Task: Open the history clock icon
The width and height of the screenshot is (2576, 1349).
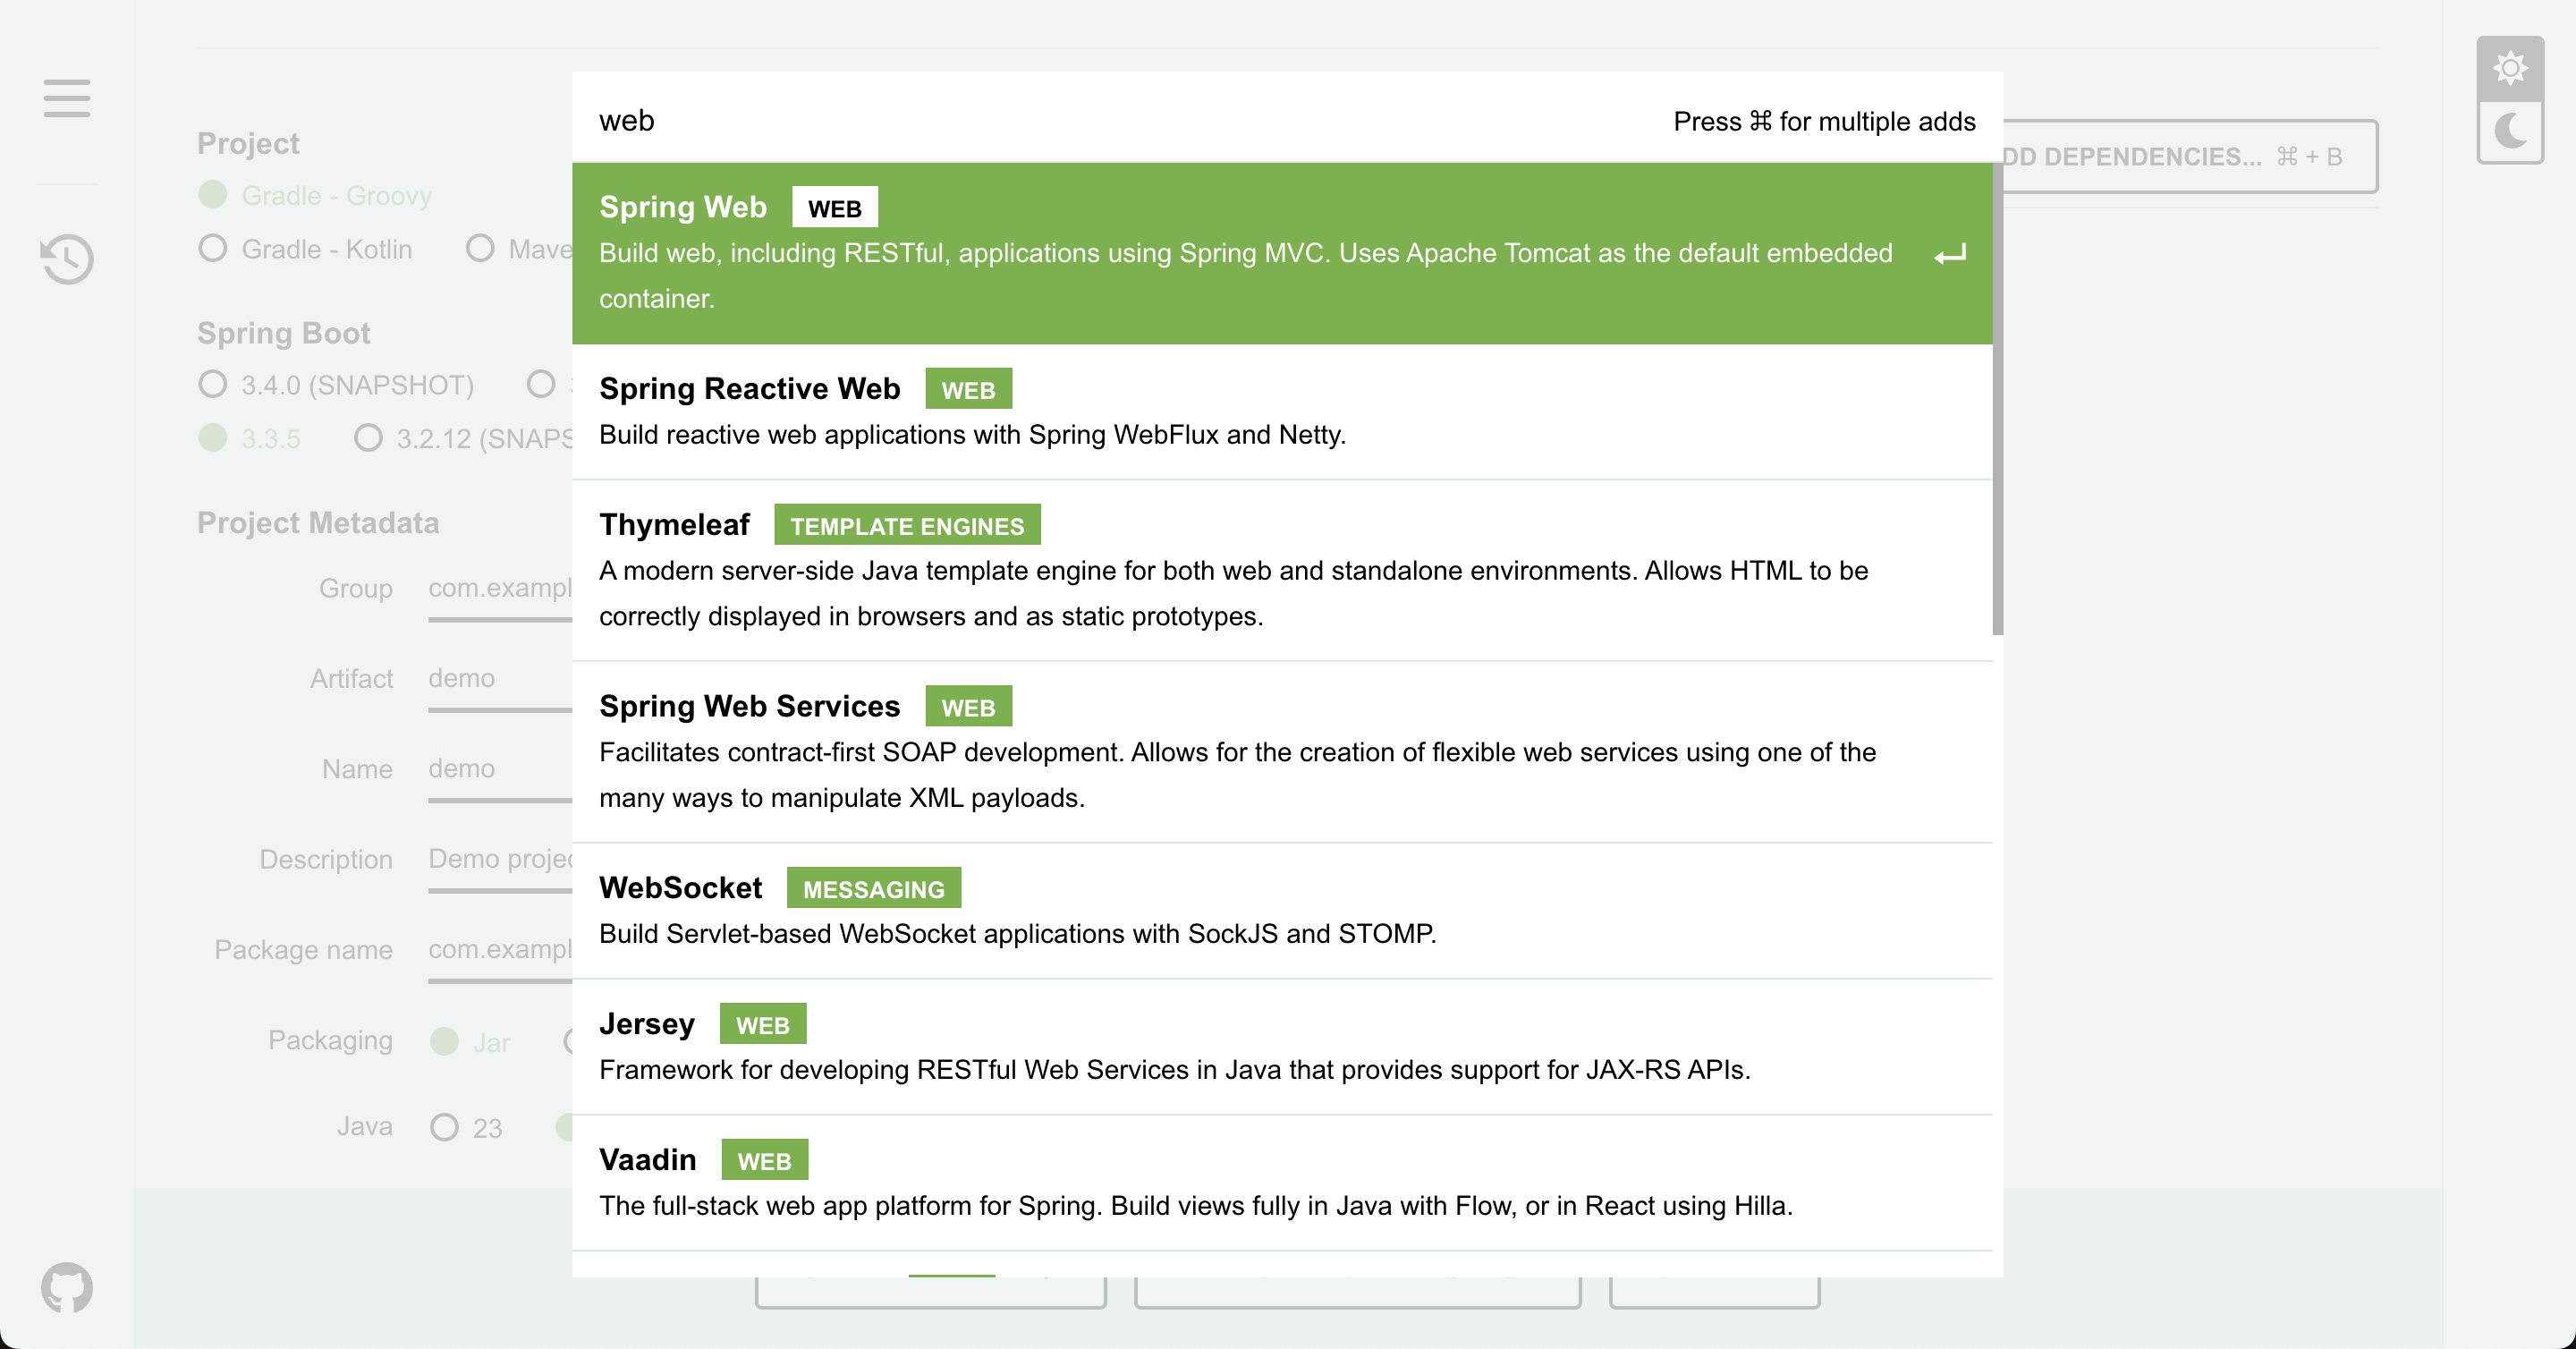Action: 67,259
